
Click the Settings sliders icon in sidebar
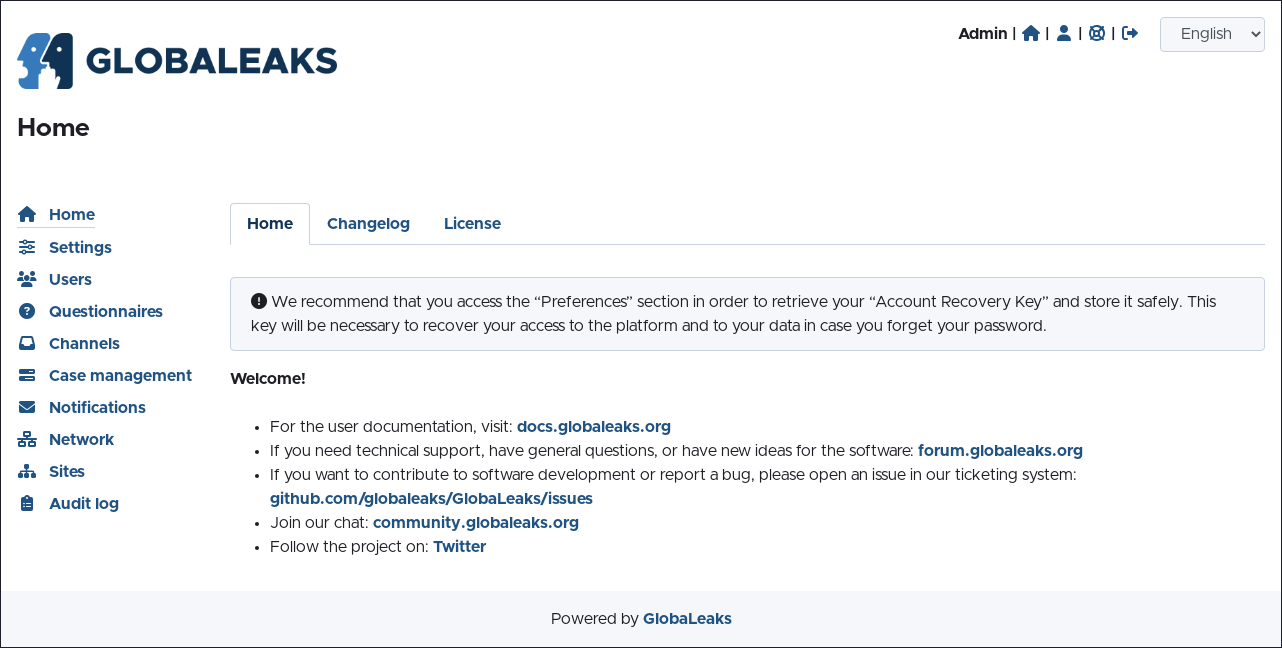coord(27,247)
